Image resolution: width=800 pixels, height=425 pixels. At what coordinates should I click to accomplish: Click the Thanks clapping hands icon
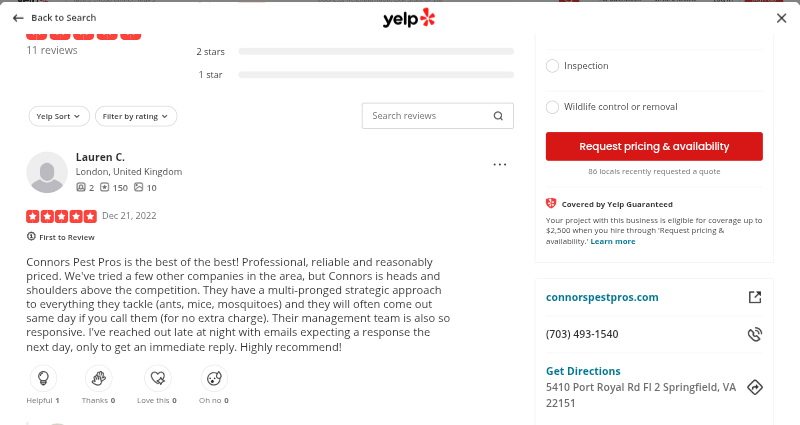coord(98,378)
